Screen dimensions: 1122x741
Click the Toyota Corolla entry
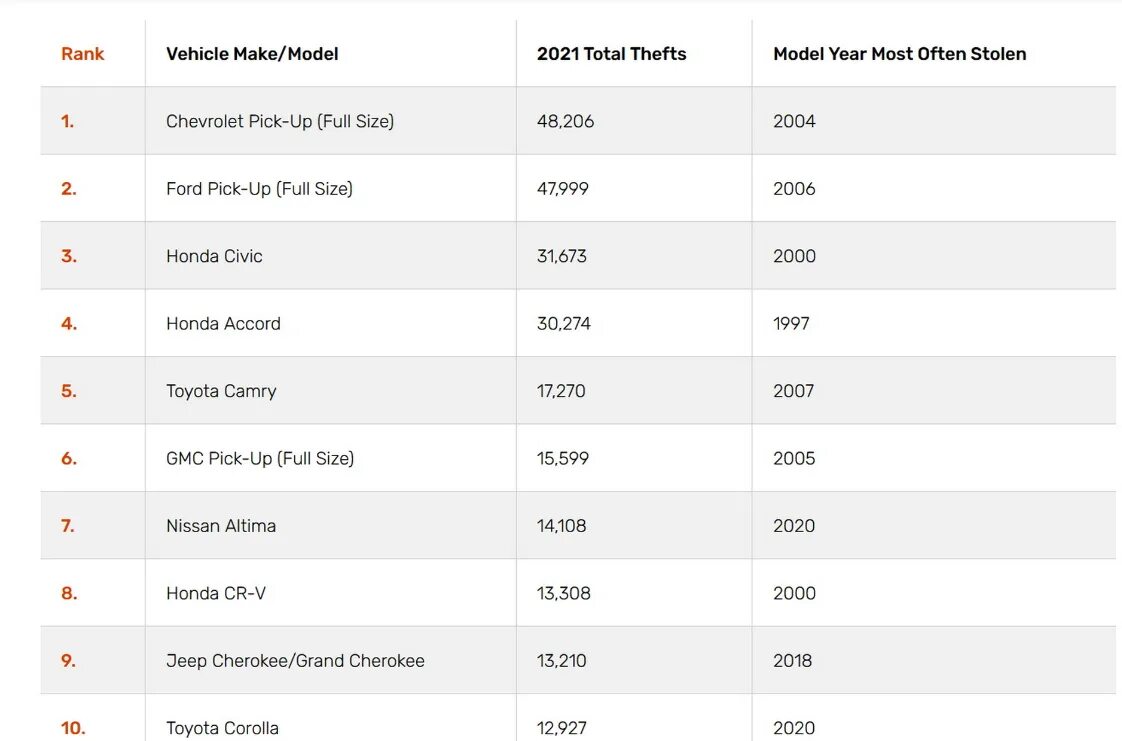click(x=222, y=728)
